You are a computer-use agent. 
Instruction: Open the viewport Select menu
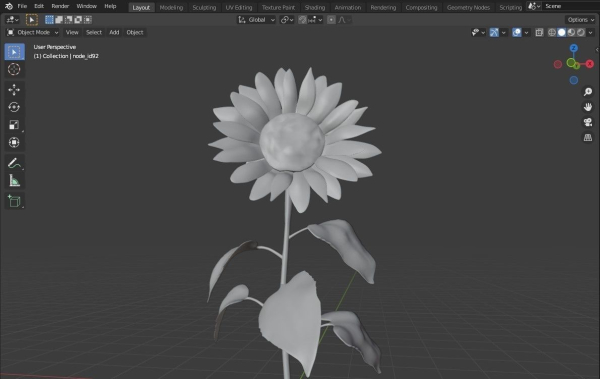(94, 33)
